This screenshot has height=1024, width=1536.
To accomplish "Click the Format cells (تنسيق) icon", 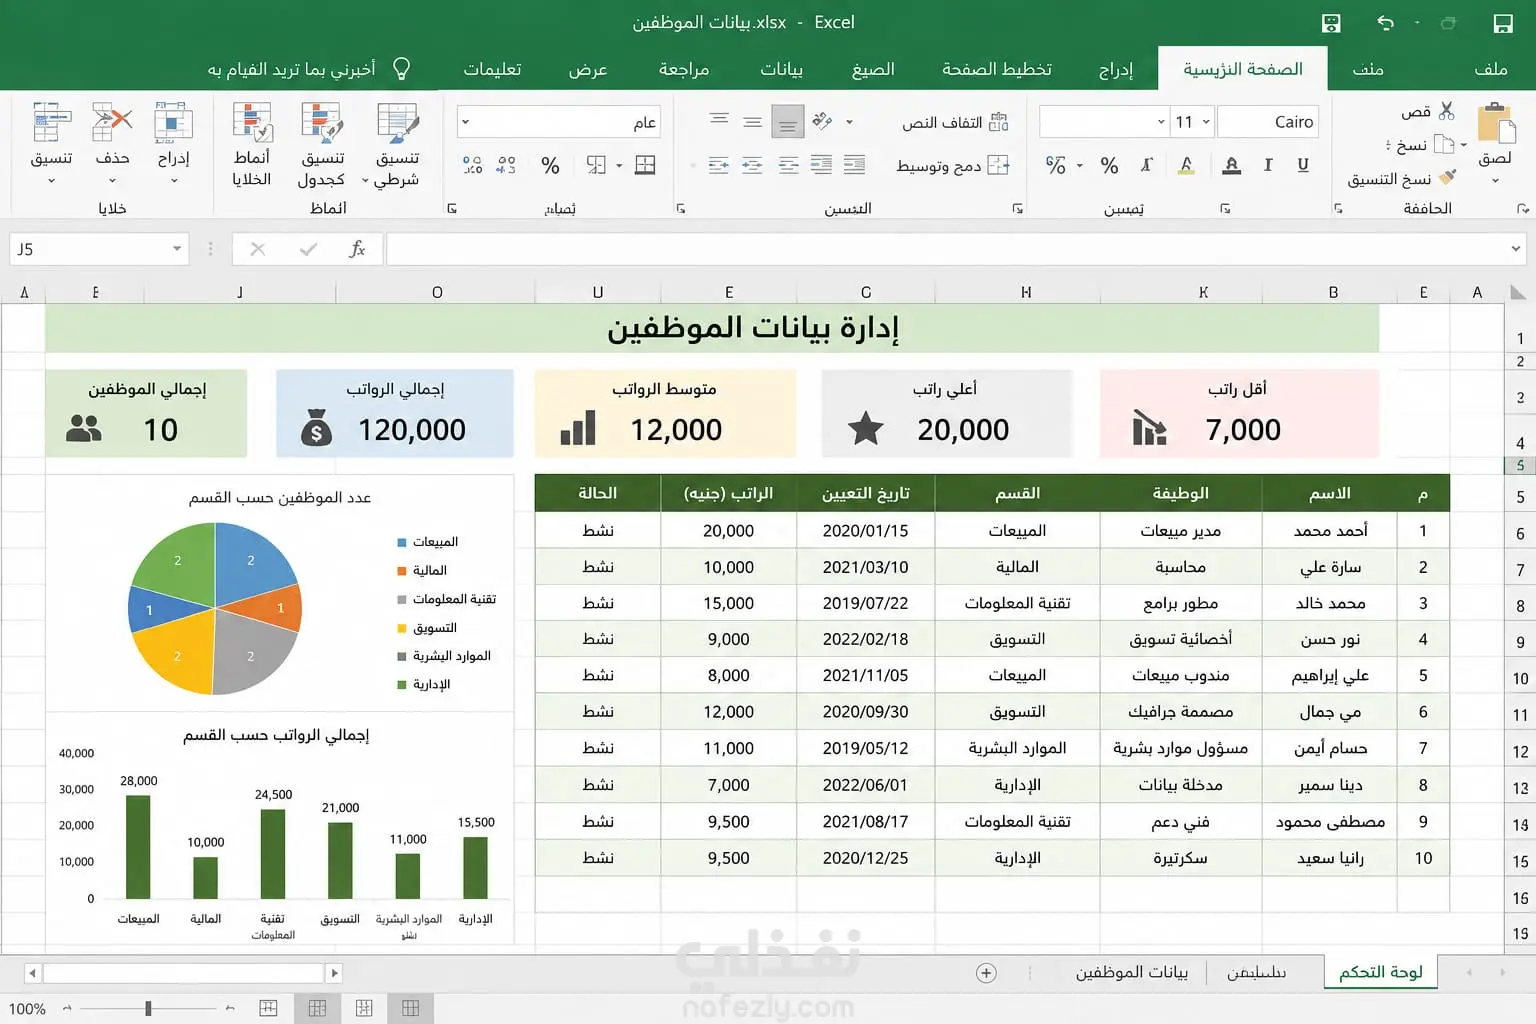I will pyautogui.click(x=51, y=122).
